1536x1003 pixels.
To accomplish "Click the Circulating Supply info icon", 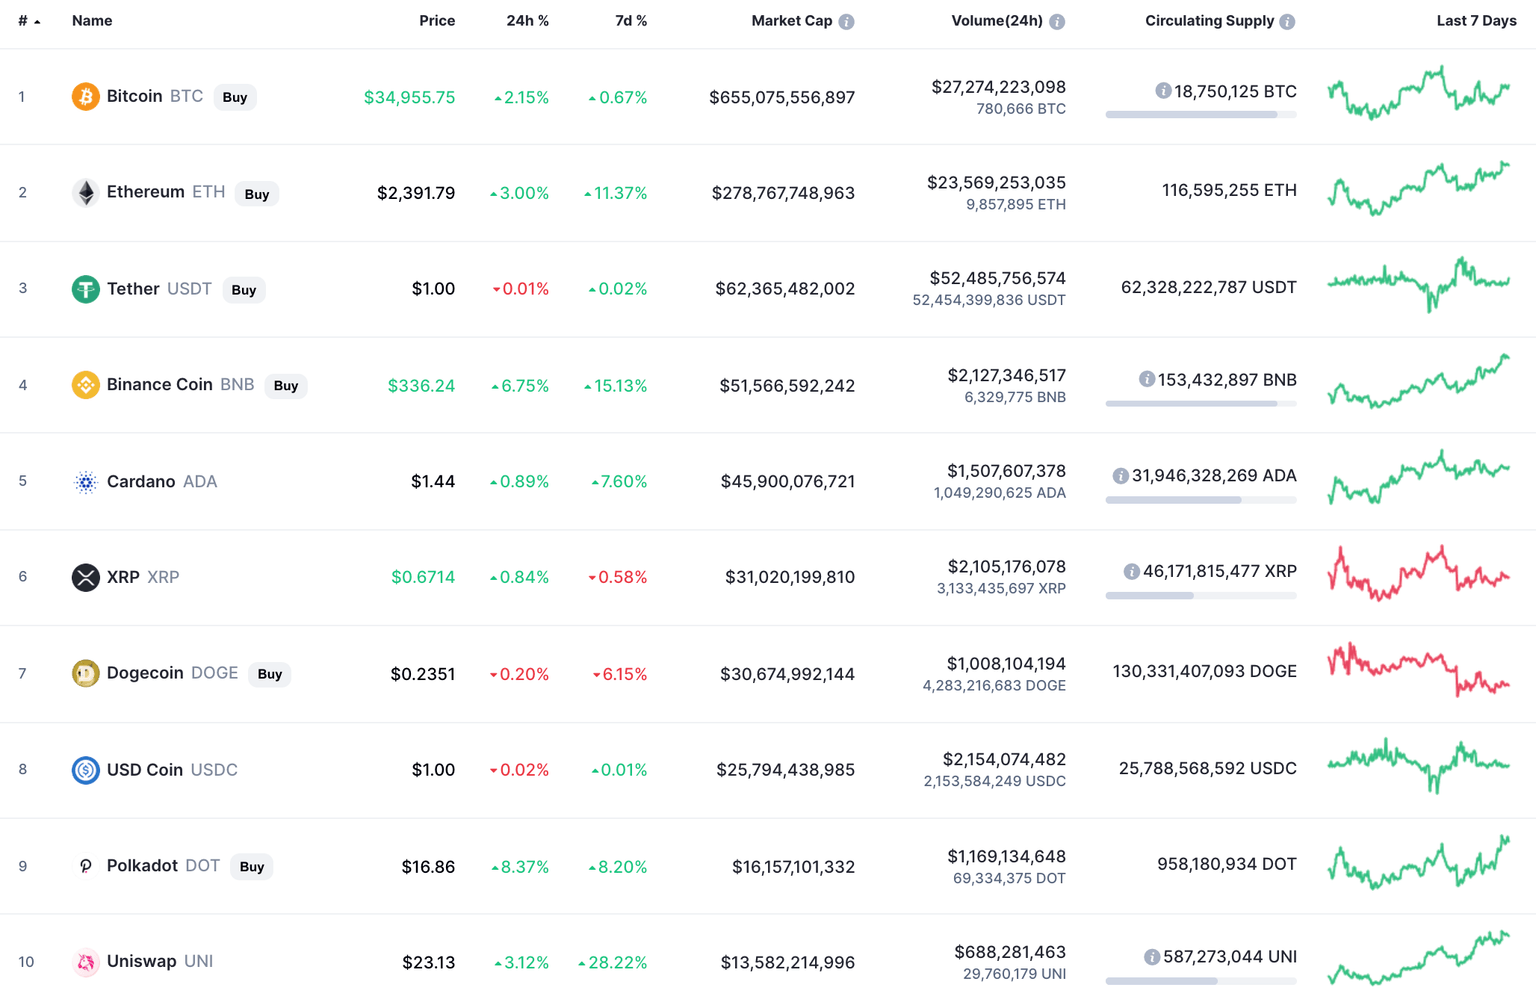I will pyautogui.click(x=1288, y=22).
